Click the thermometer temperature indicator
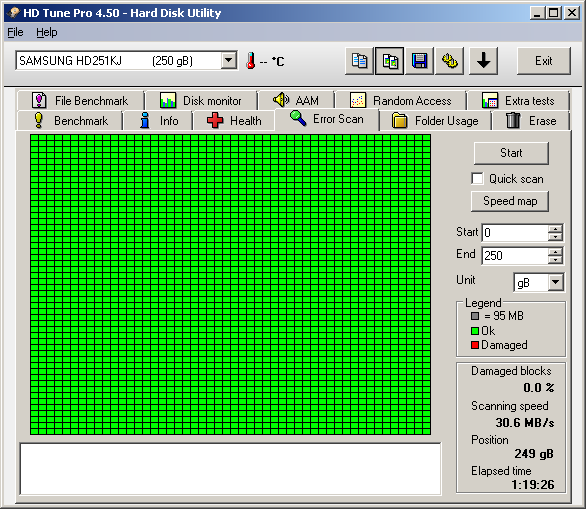Viewport: 586px width, 509px height. [x=250, y=61]
